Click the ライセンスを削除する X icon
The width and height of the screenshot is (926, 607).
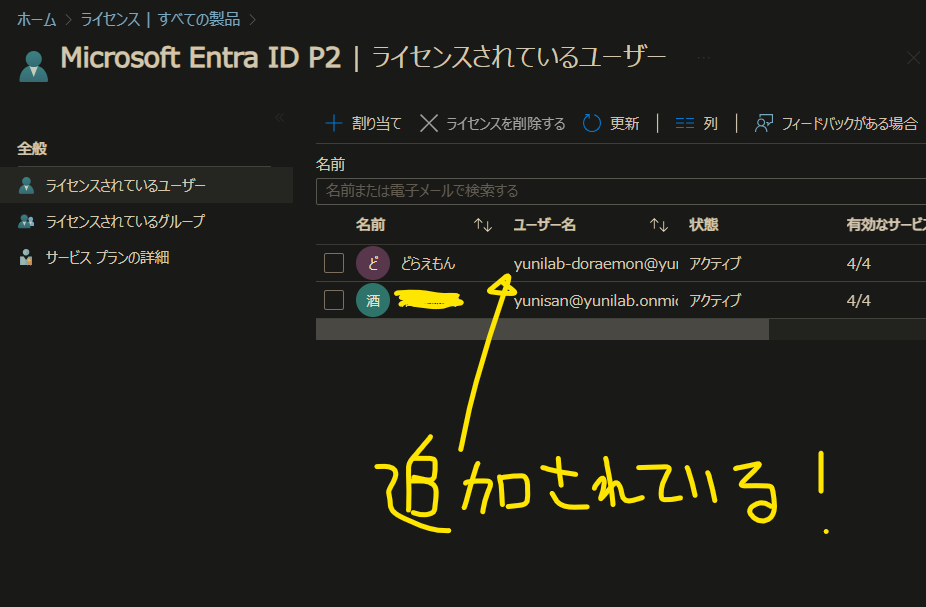430,122
